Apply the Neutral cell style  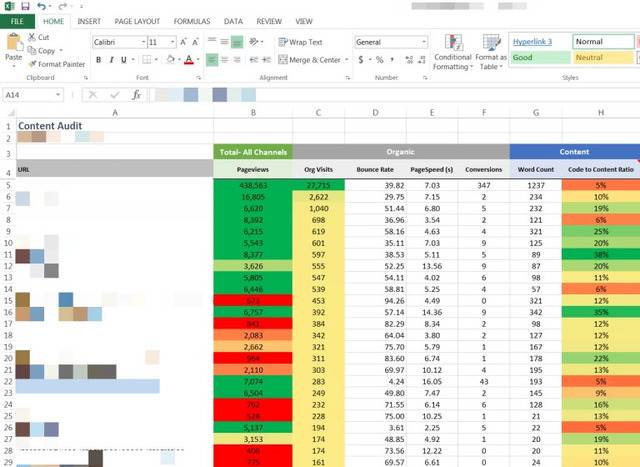pyautogui.click(x=603, y=58)
